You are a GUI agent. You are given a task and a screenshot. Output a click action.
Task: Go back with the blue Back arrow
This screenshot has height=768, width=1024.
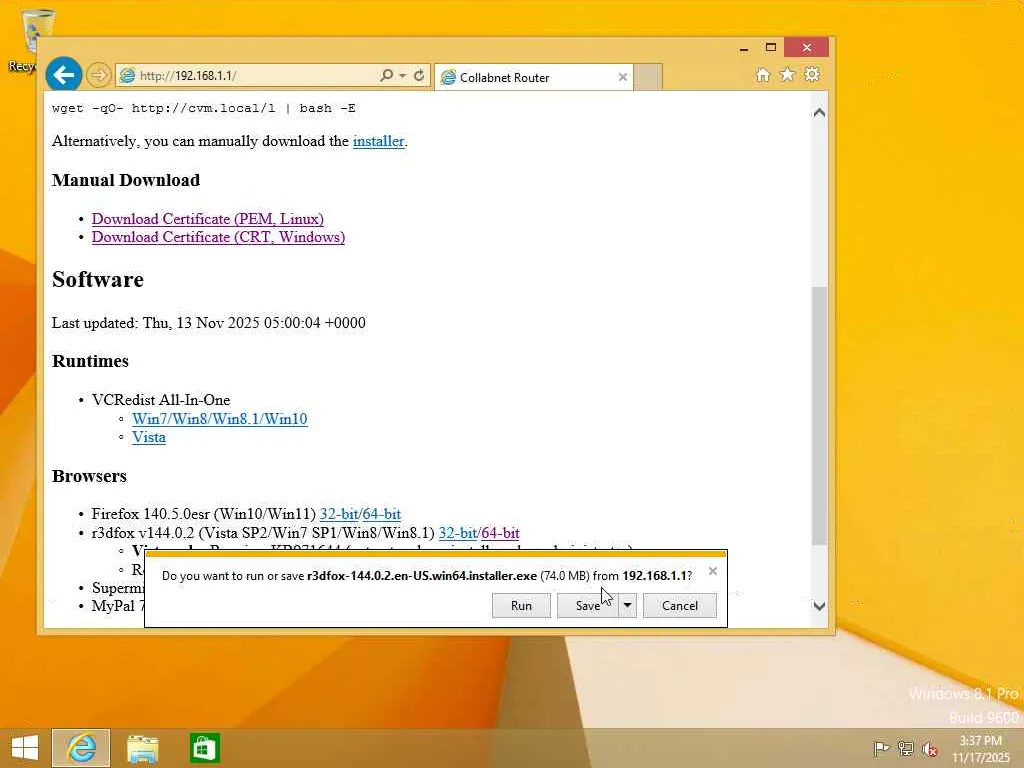click(x=63, y=75)
